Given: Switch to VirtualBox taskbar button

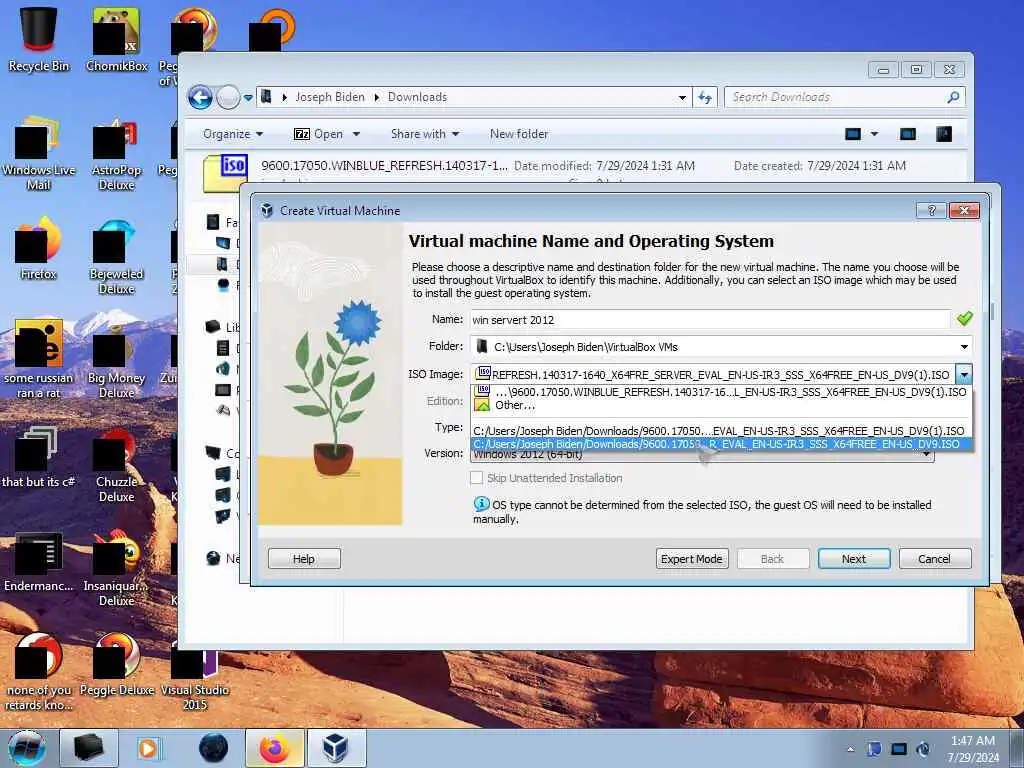Looking at the screenshot, I should pos(336,748).
